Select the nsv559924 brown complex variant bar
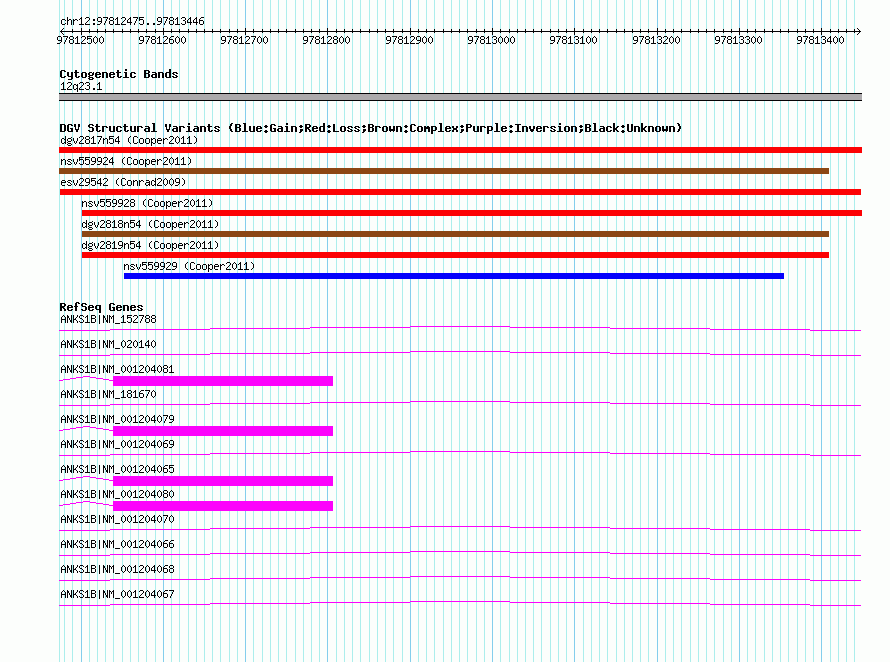 [x=444, y=171]
